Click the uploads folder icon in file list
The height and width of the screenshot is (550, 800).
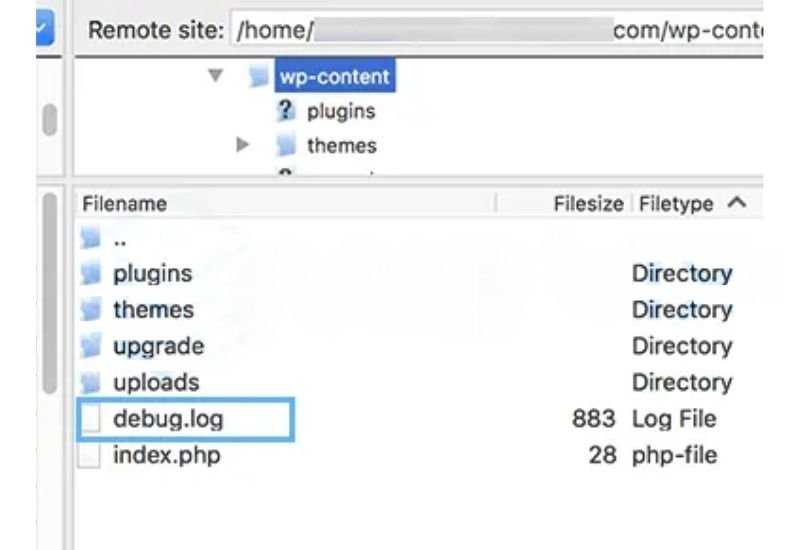point(91,383)
